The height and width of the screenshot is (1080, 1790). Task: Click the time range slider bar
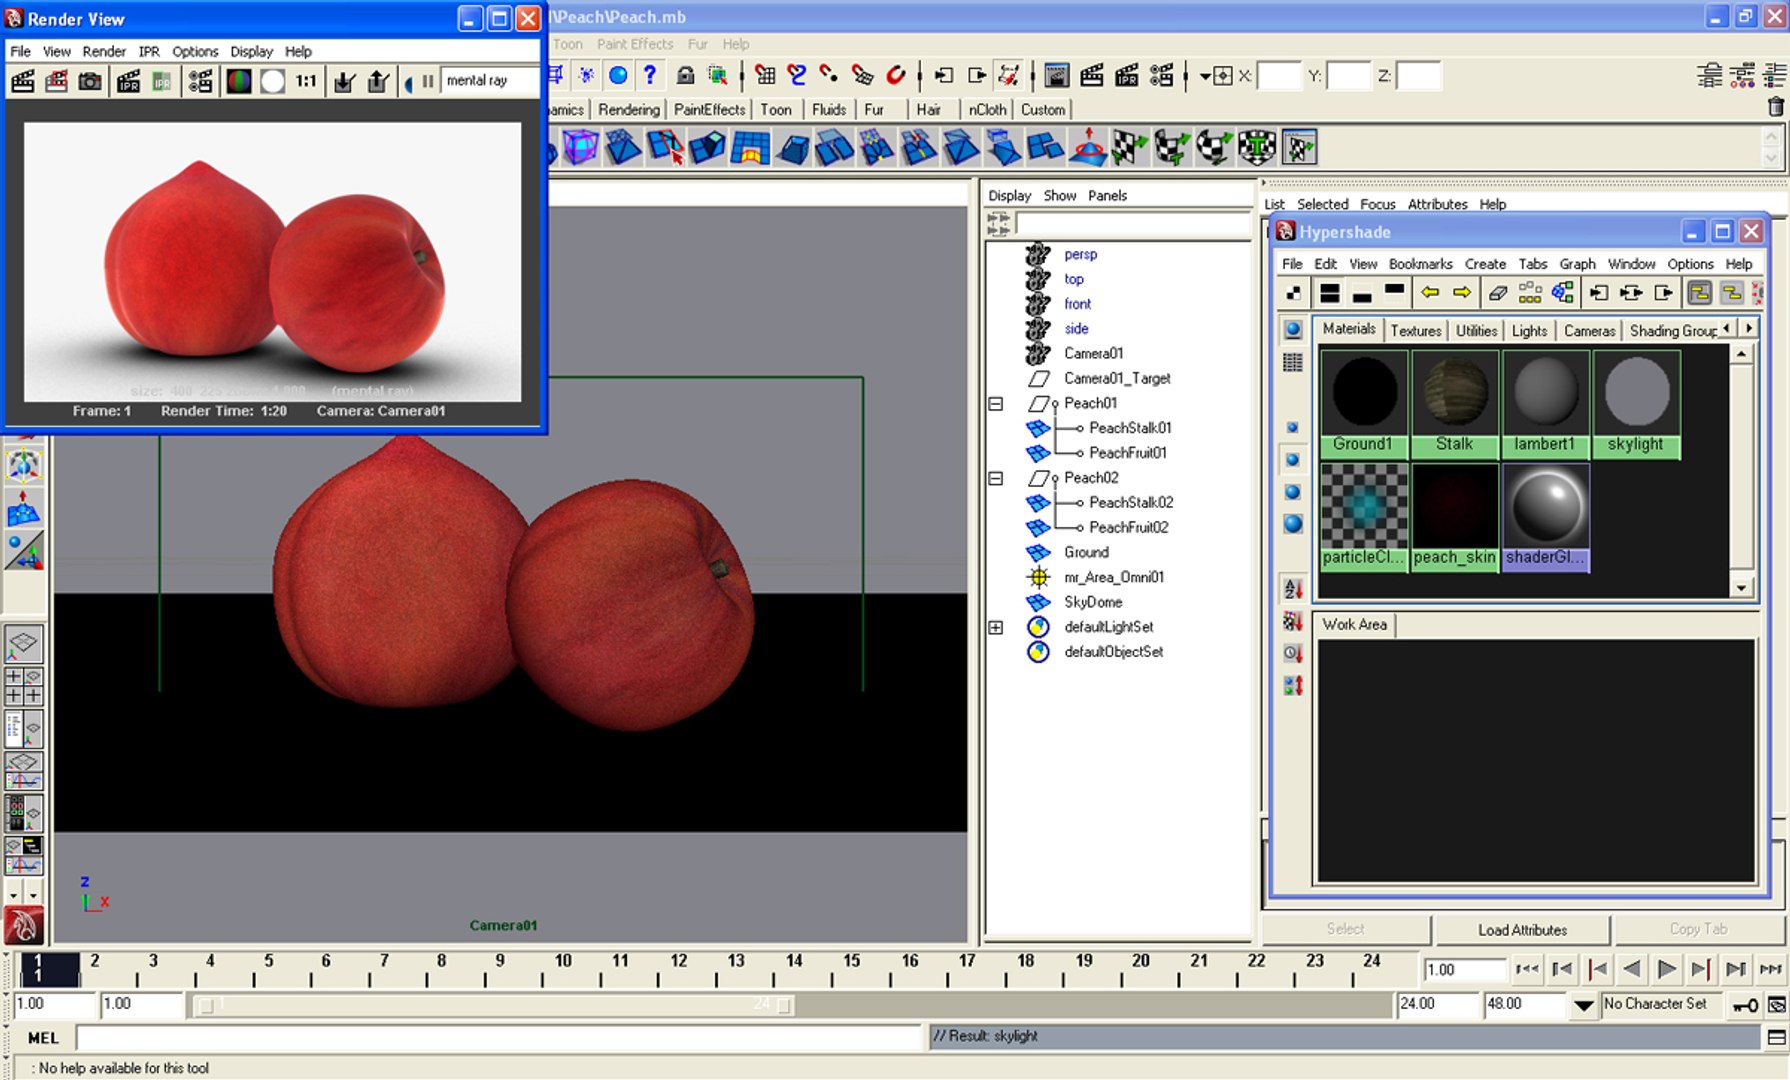pyautogui.click(x=495, y=1004)
